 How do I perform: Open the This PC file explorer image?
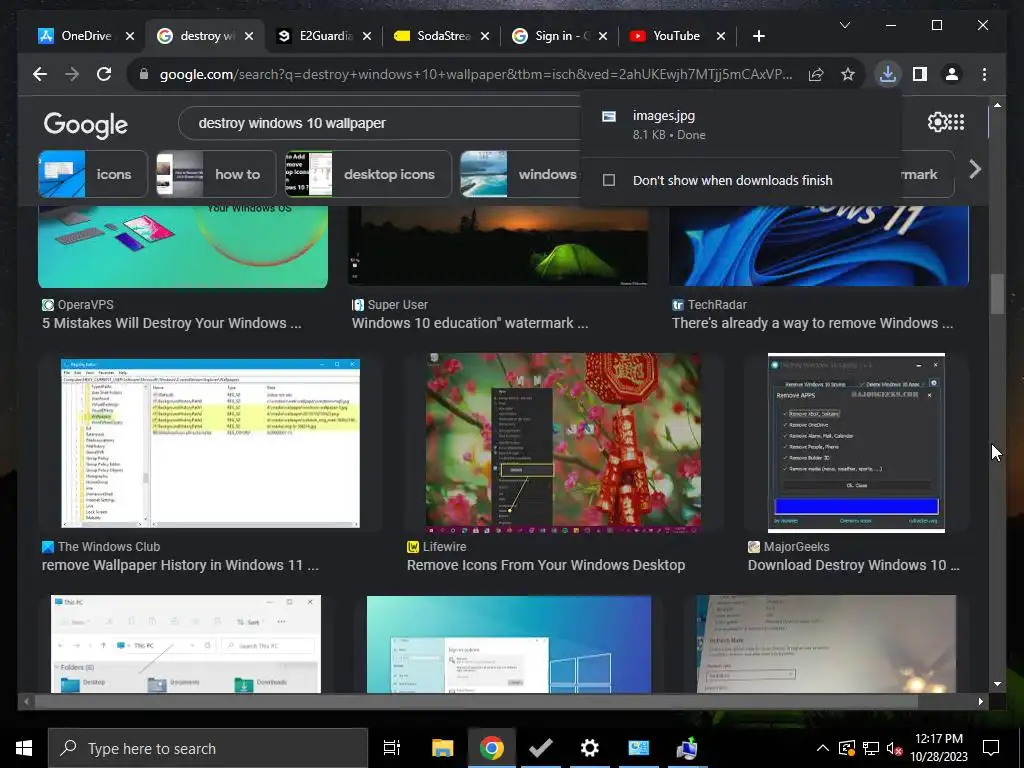pos(186,644)
